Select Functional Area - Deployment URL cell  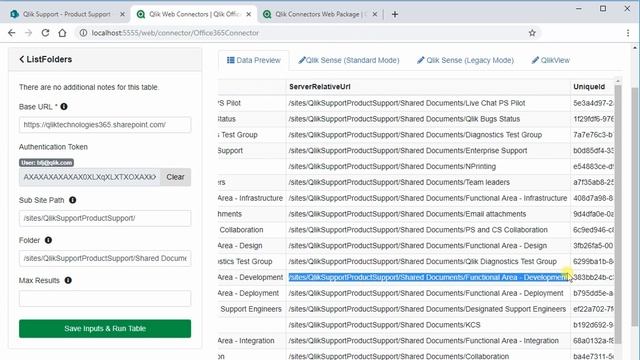[428, 293]
